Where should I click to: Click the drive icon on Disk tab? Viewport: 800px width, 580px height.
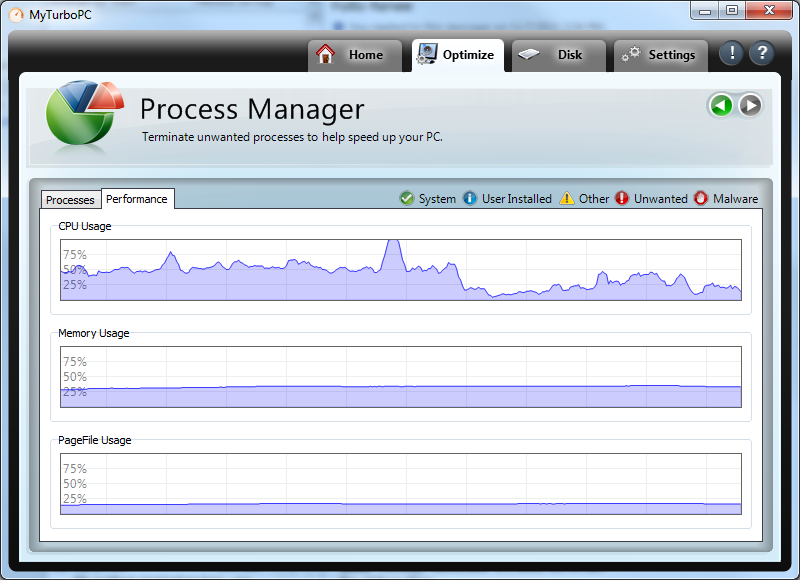(x=529, y=54)
